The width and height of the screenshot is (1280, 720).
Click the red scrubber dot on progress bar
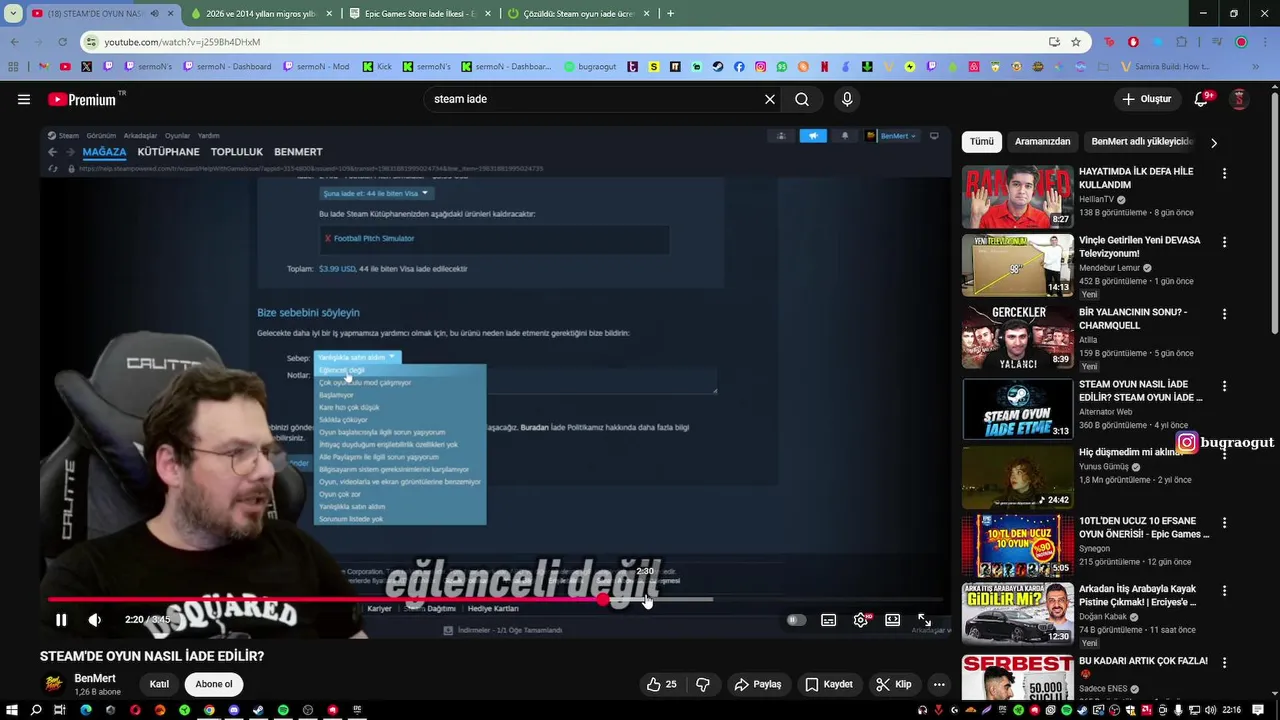pyautogui.click(x=603, y=600)
